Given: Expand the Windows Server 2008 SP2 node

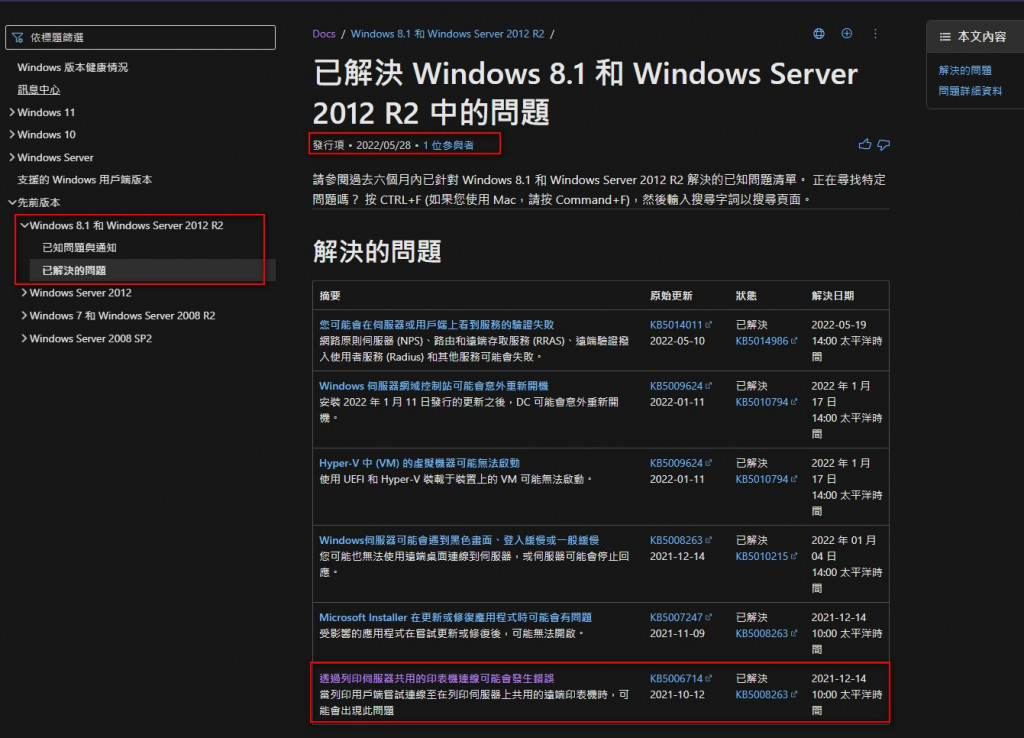Looking at the screenshot, I should (24, 338).
